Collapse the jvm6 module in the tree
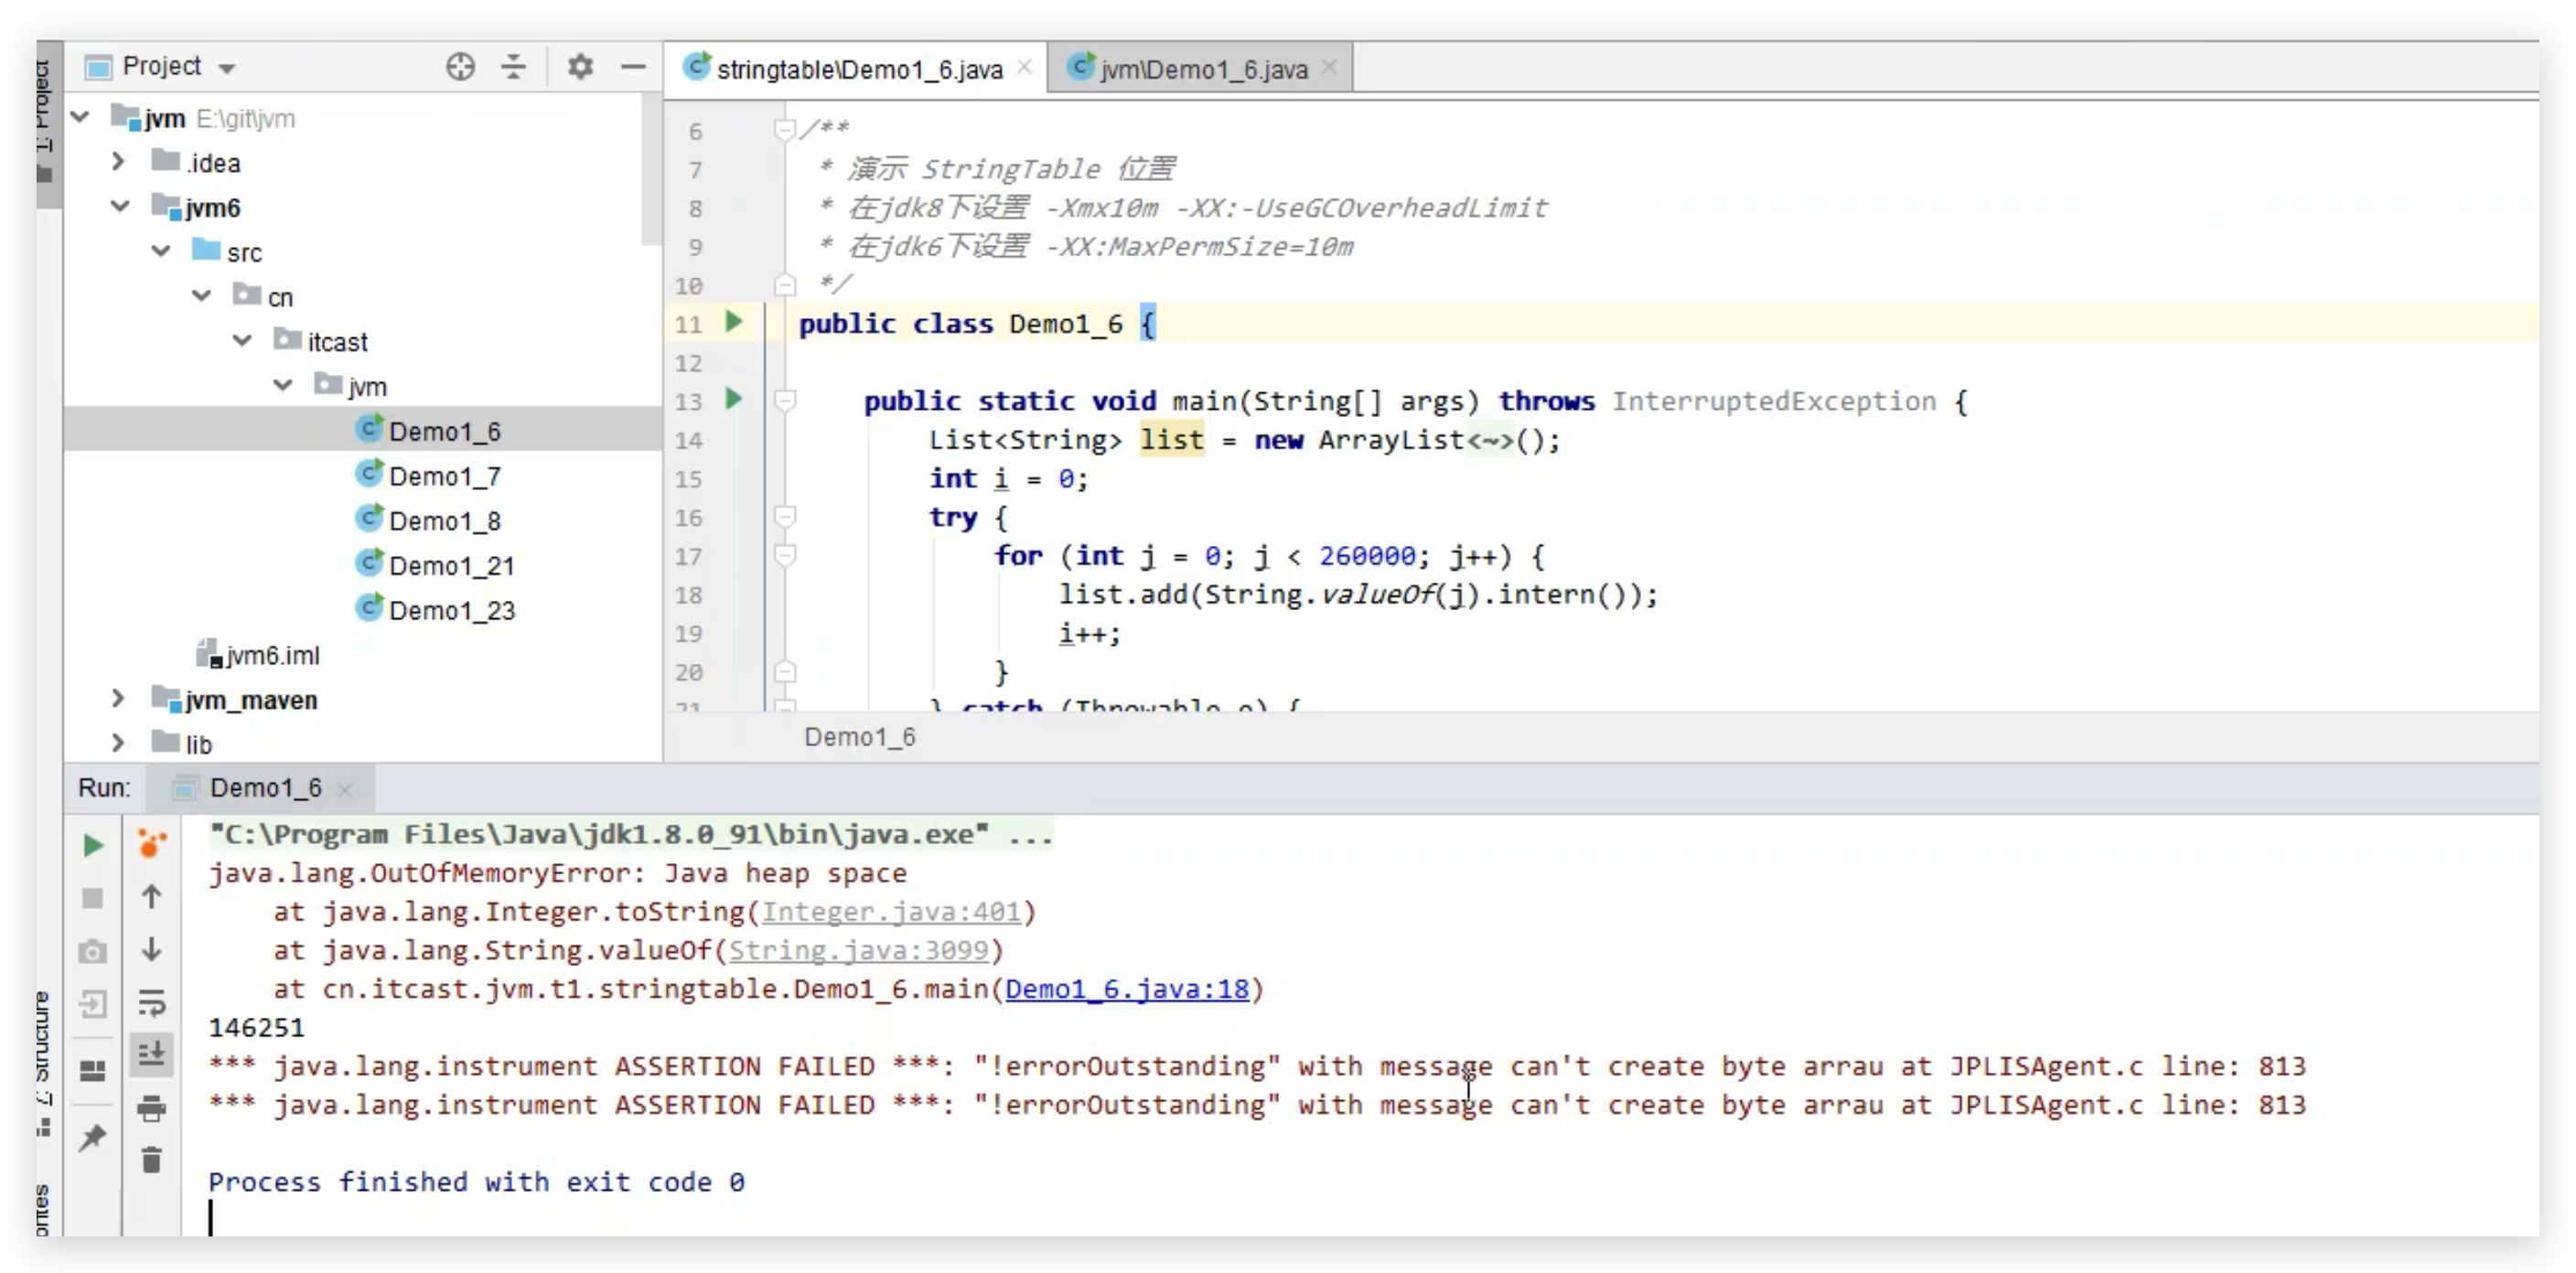The image size is (2576, 1273). point(120,207)
